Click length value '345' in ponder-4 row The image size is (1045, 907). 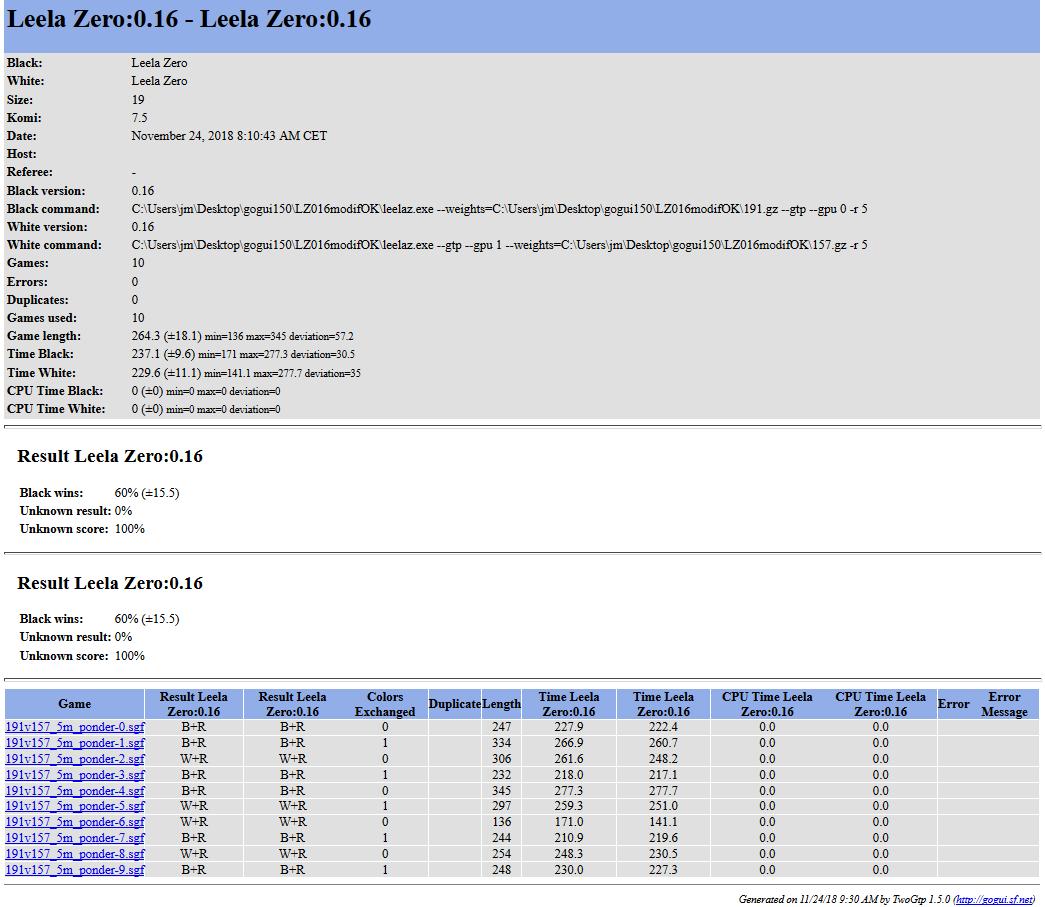coord(501,791)
